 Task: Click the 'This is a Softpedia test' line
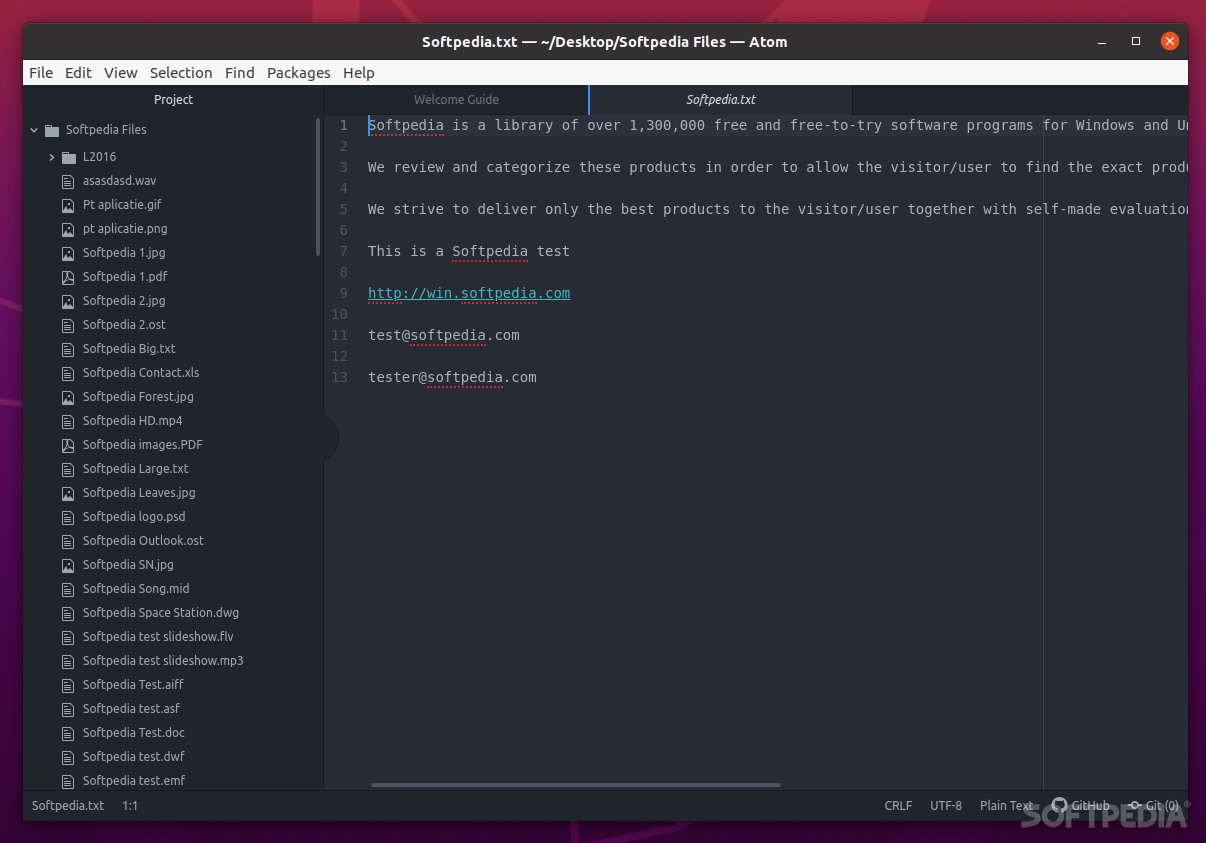(469, 251)
